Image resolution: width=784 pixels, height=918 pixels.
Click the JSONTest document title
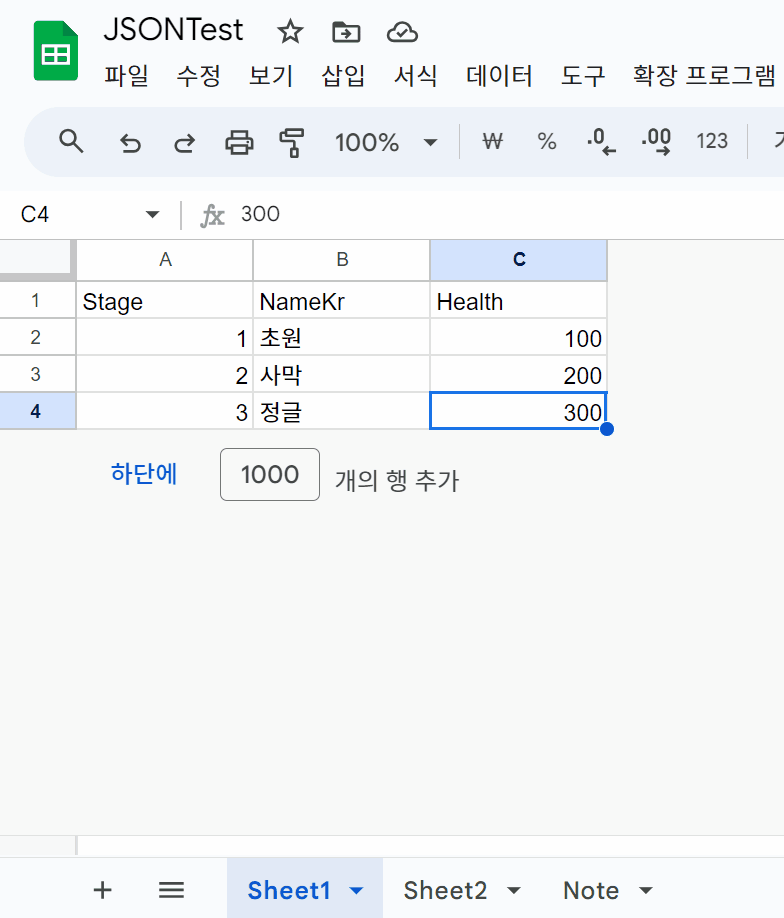coord(173,30)
